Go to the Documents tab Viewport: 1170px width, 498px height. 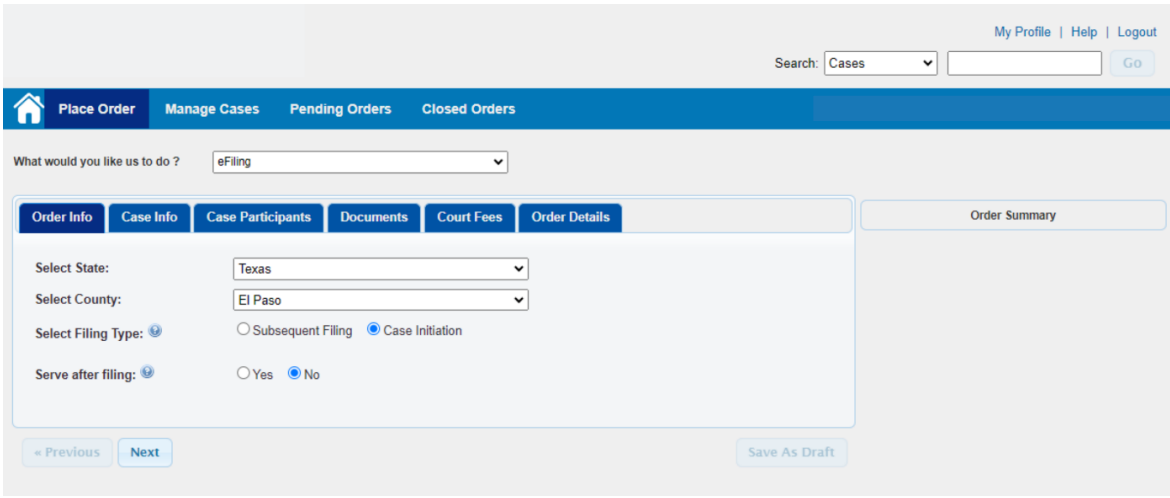coord(374,217)
